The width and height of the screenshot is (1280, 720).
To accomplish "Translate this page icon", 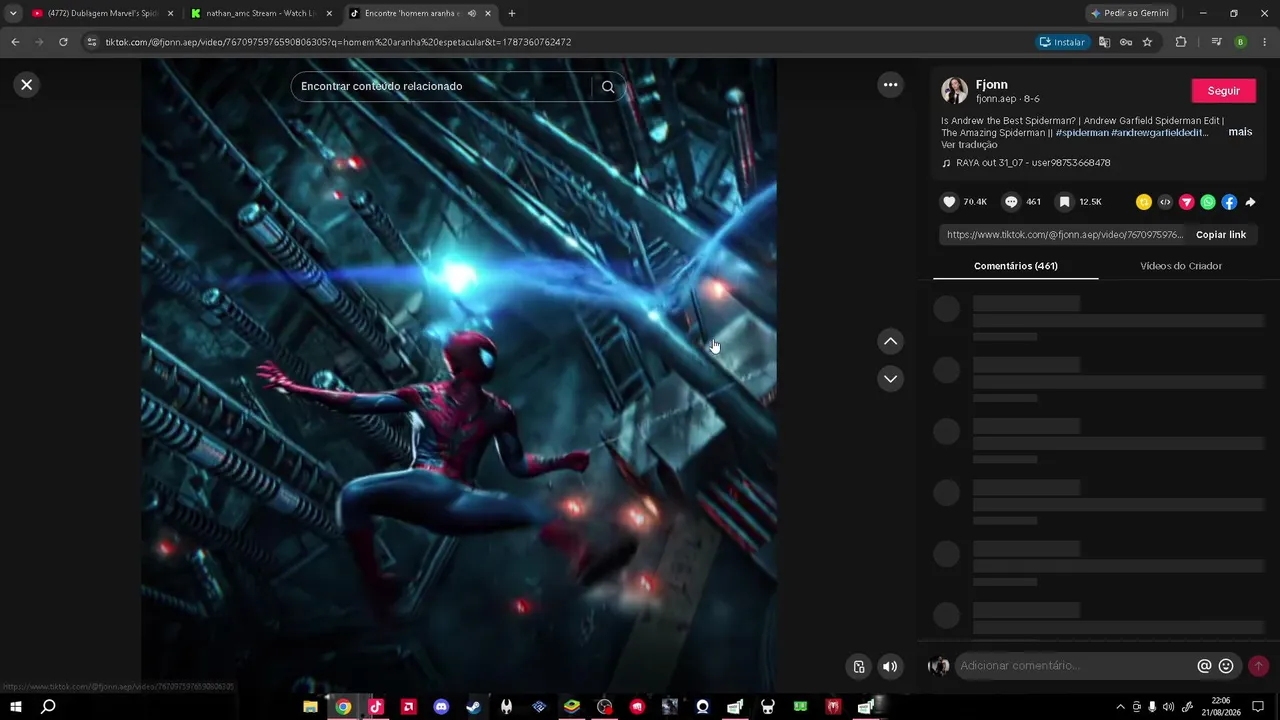I will click(x=1104, y=42).
